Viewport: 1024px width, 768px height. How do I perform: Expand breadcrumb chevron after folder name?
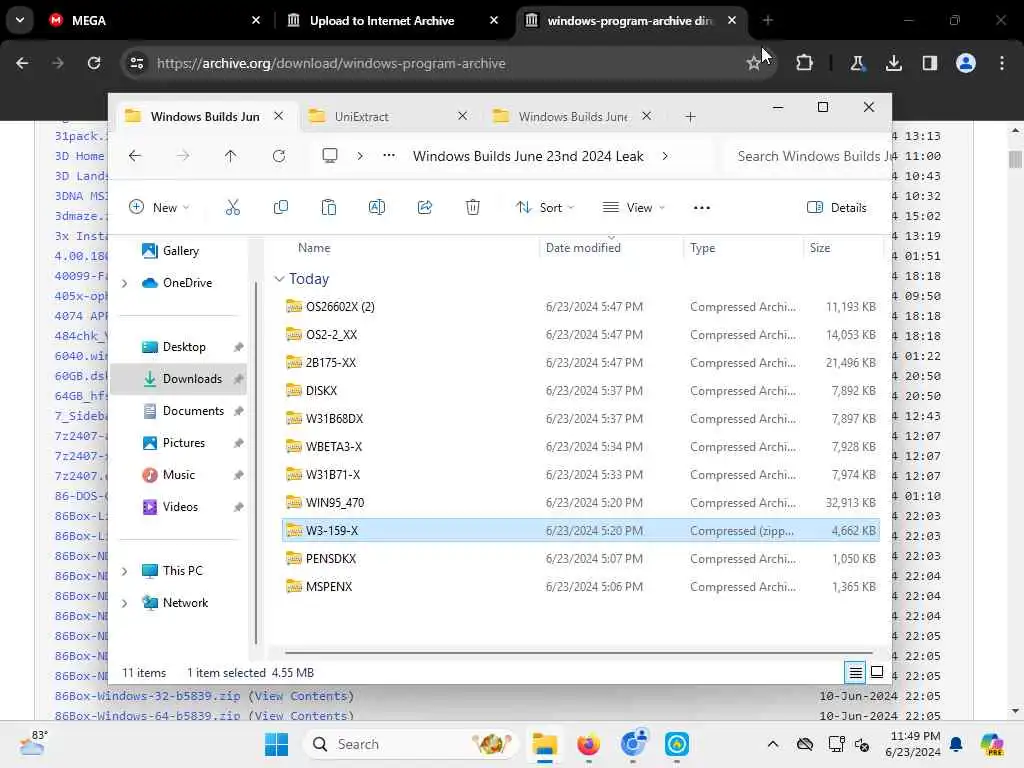[x=665, y=156]
